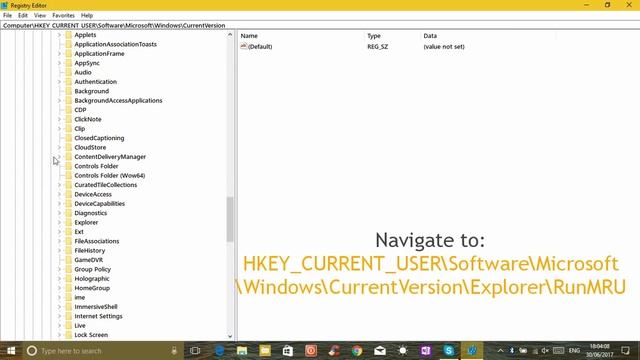Image resolution: width=640 pixels, height=360 pixels.
Task: Show hidden tray icons chevron
Action: tap(500, 351)
